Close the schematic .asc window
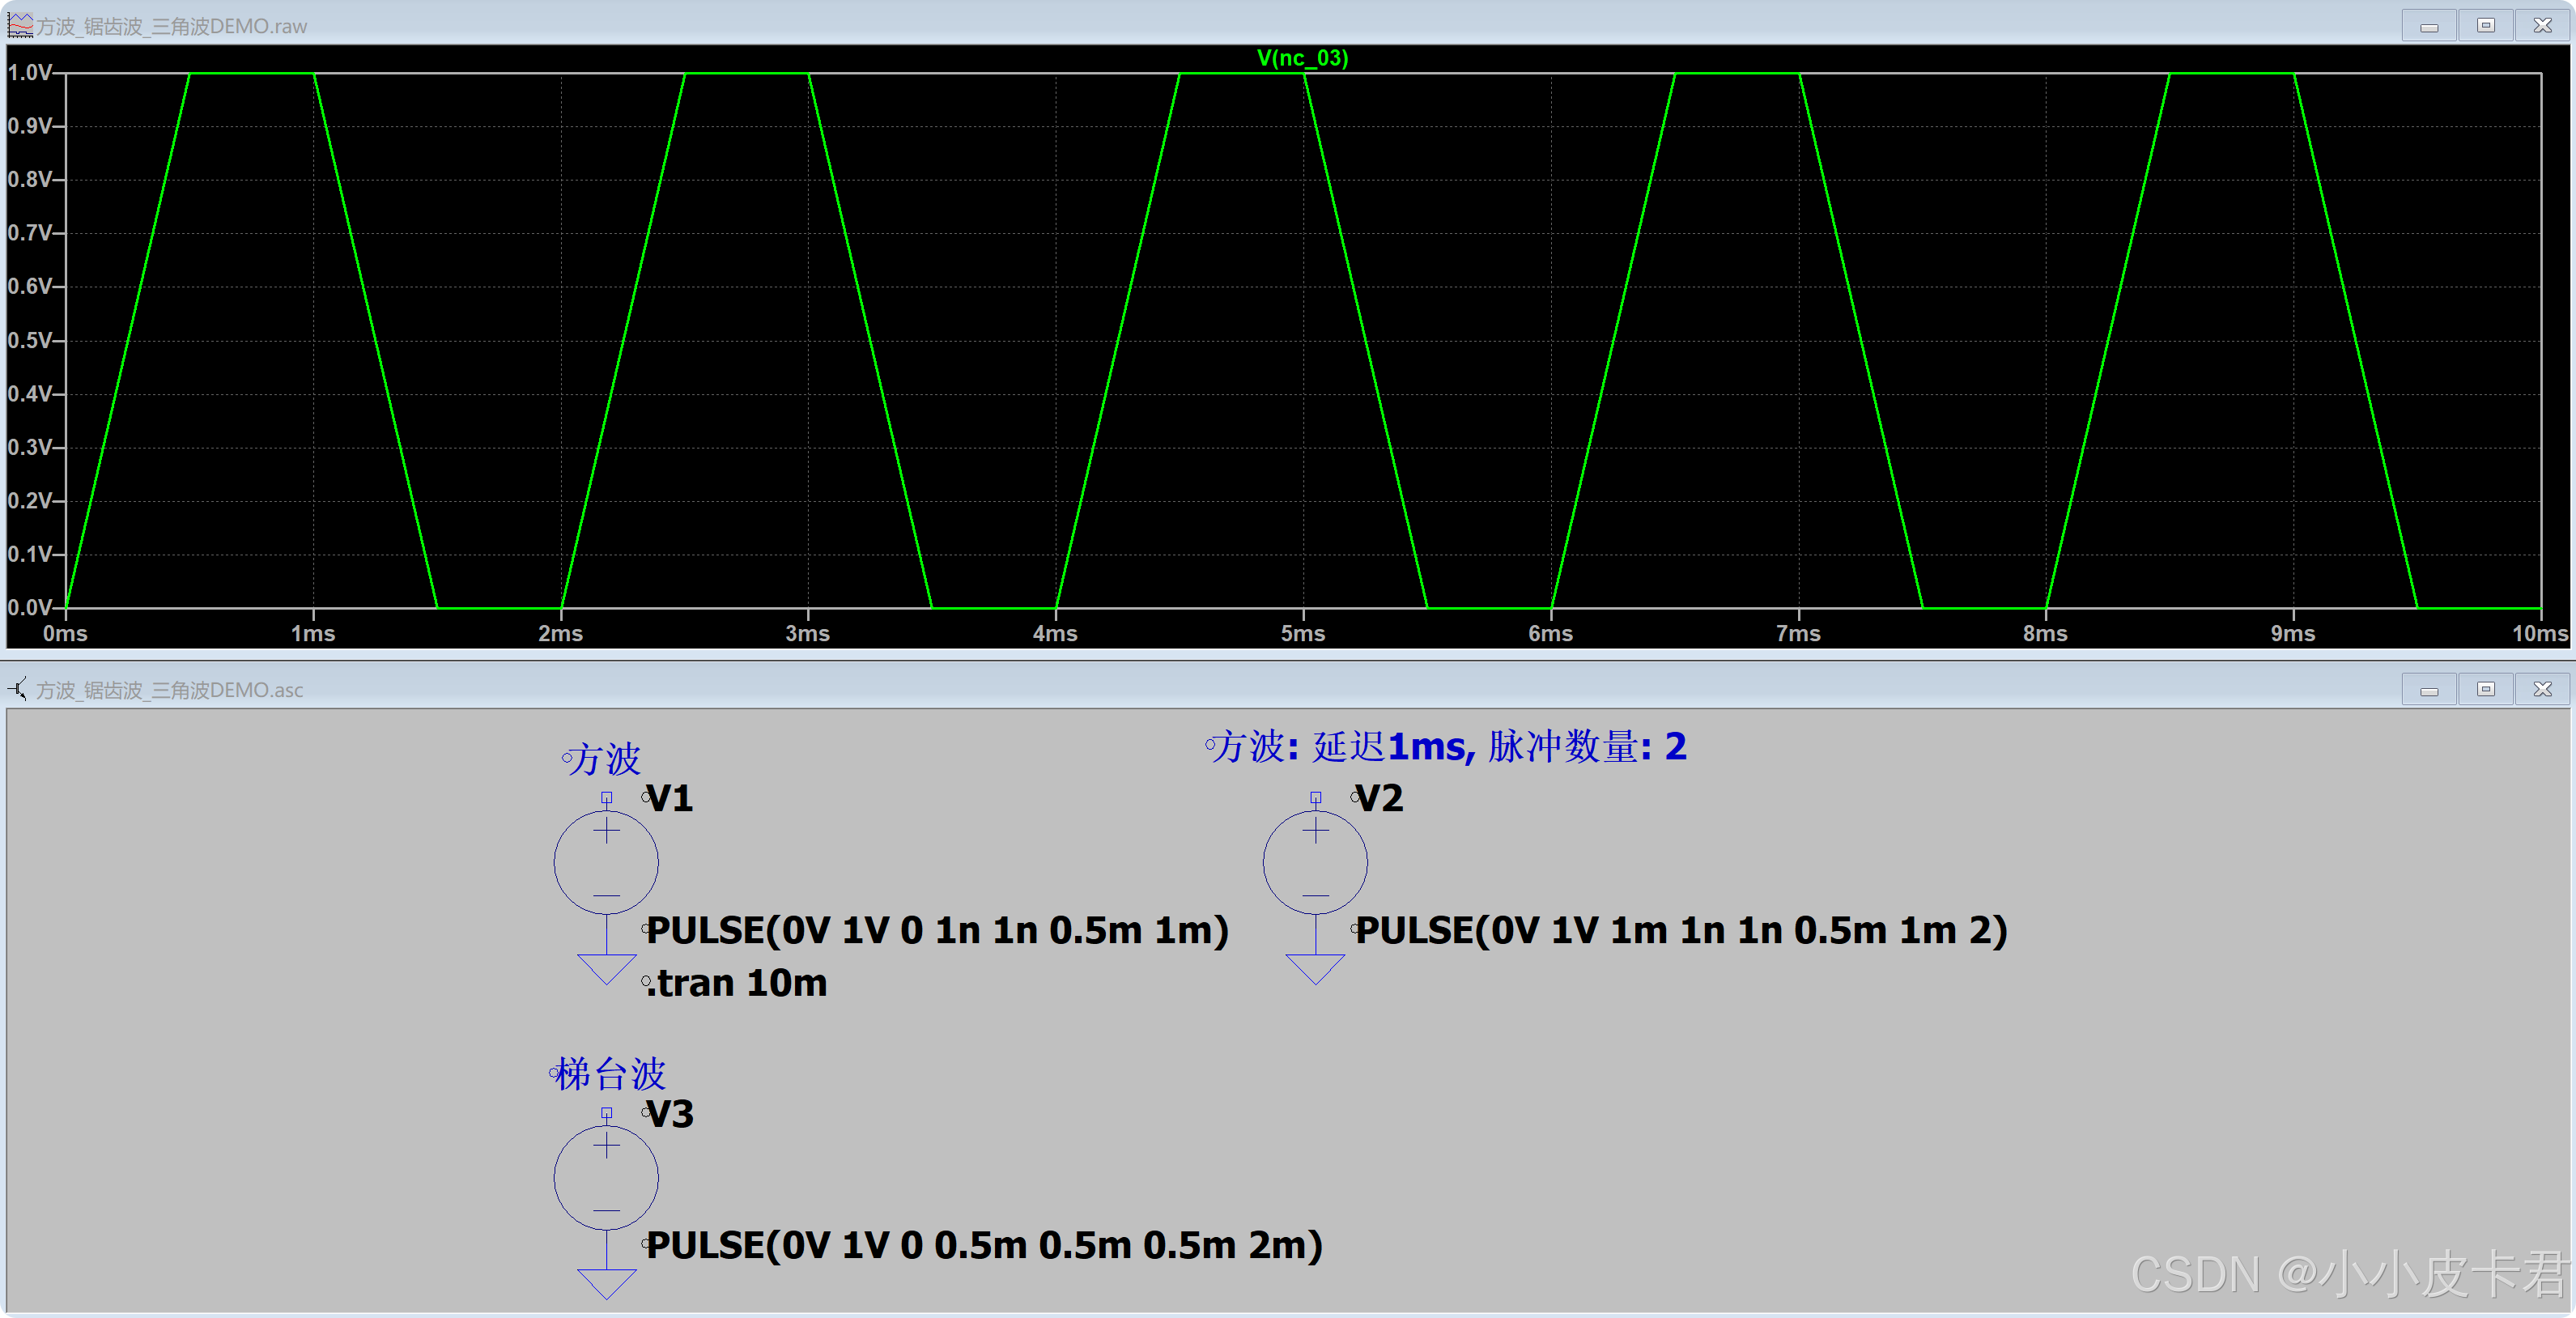Viewport: 2576px width, 1318px height. tap(2542, 689)
